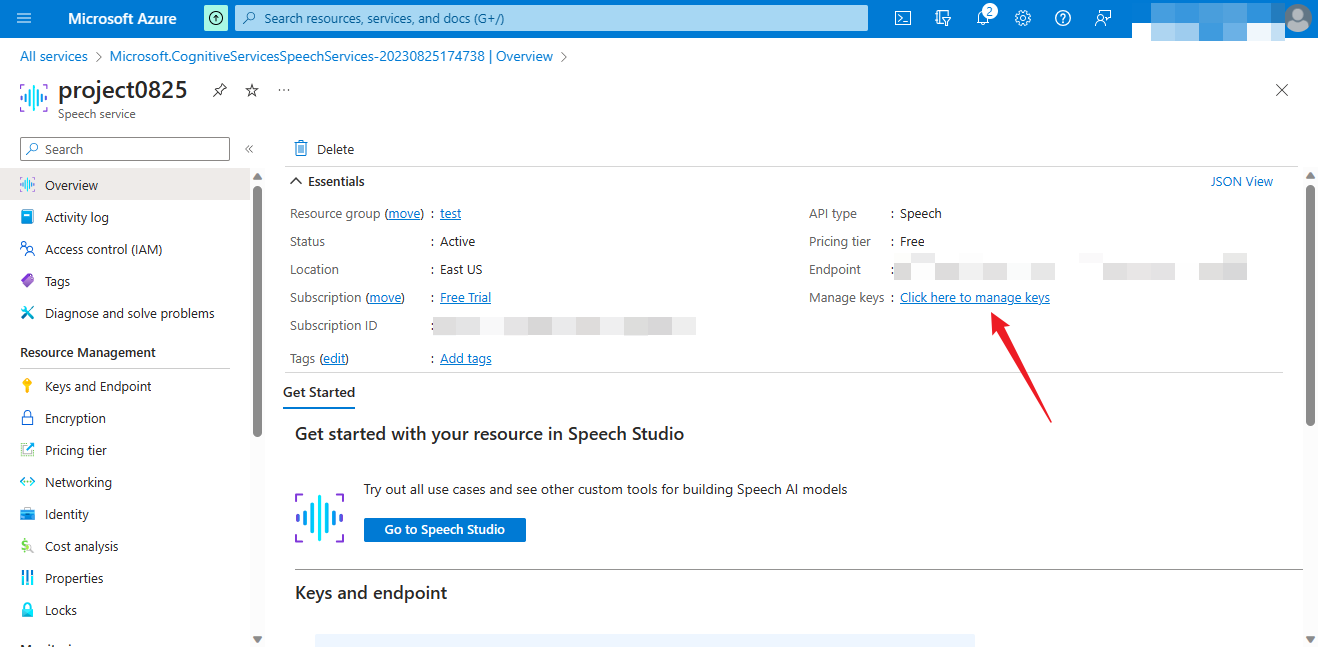
Task: Close the project0825 blade
Action: [1282, 90]
